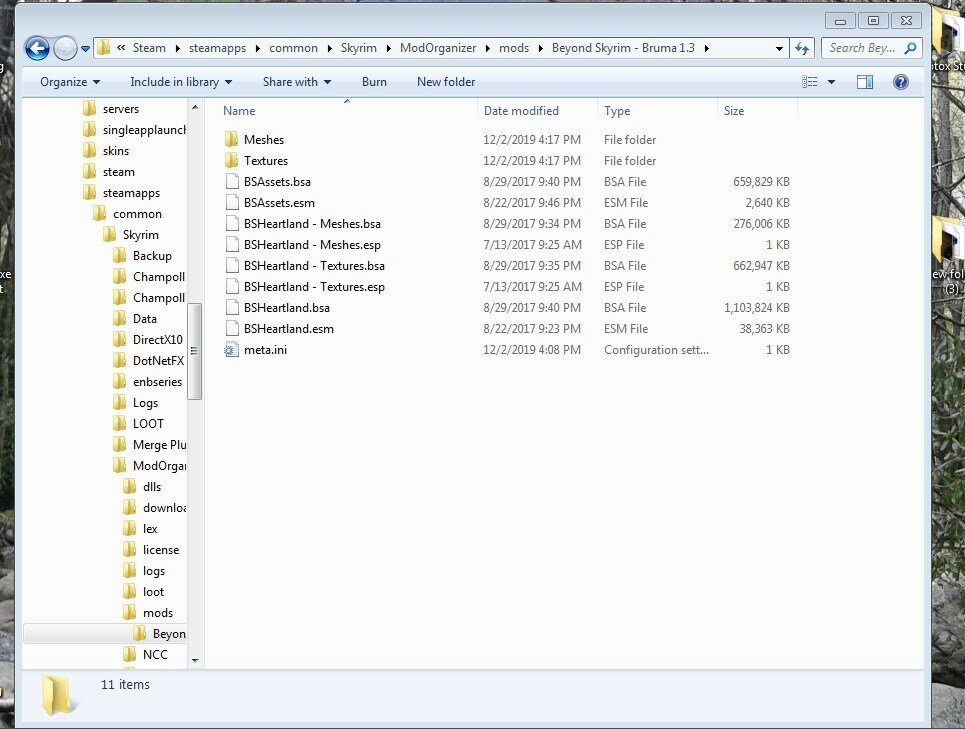The width and height of the screenshot is (965, 730).
Task: Select the Meshes folder icon
Action: [231, 140]
